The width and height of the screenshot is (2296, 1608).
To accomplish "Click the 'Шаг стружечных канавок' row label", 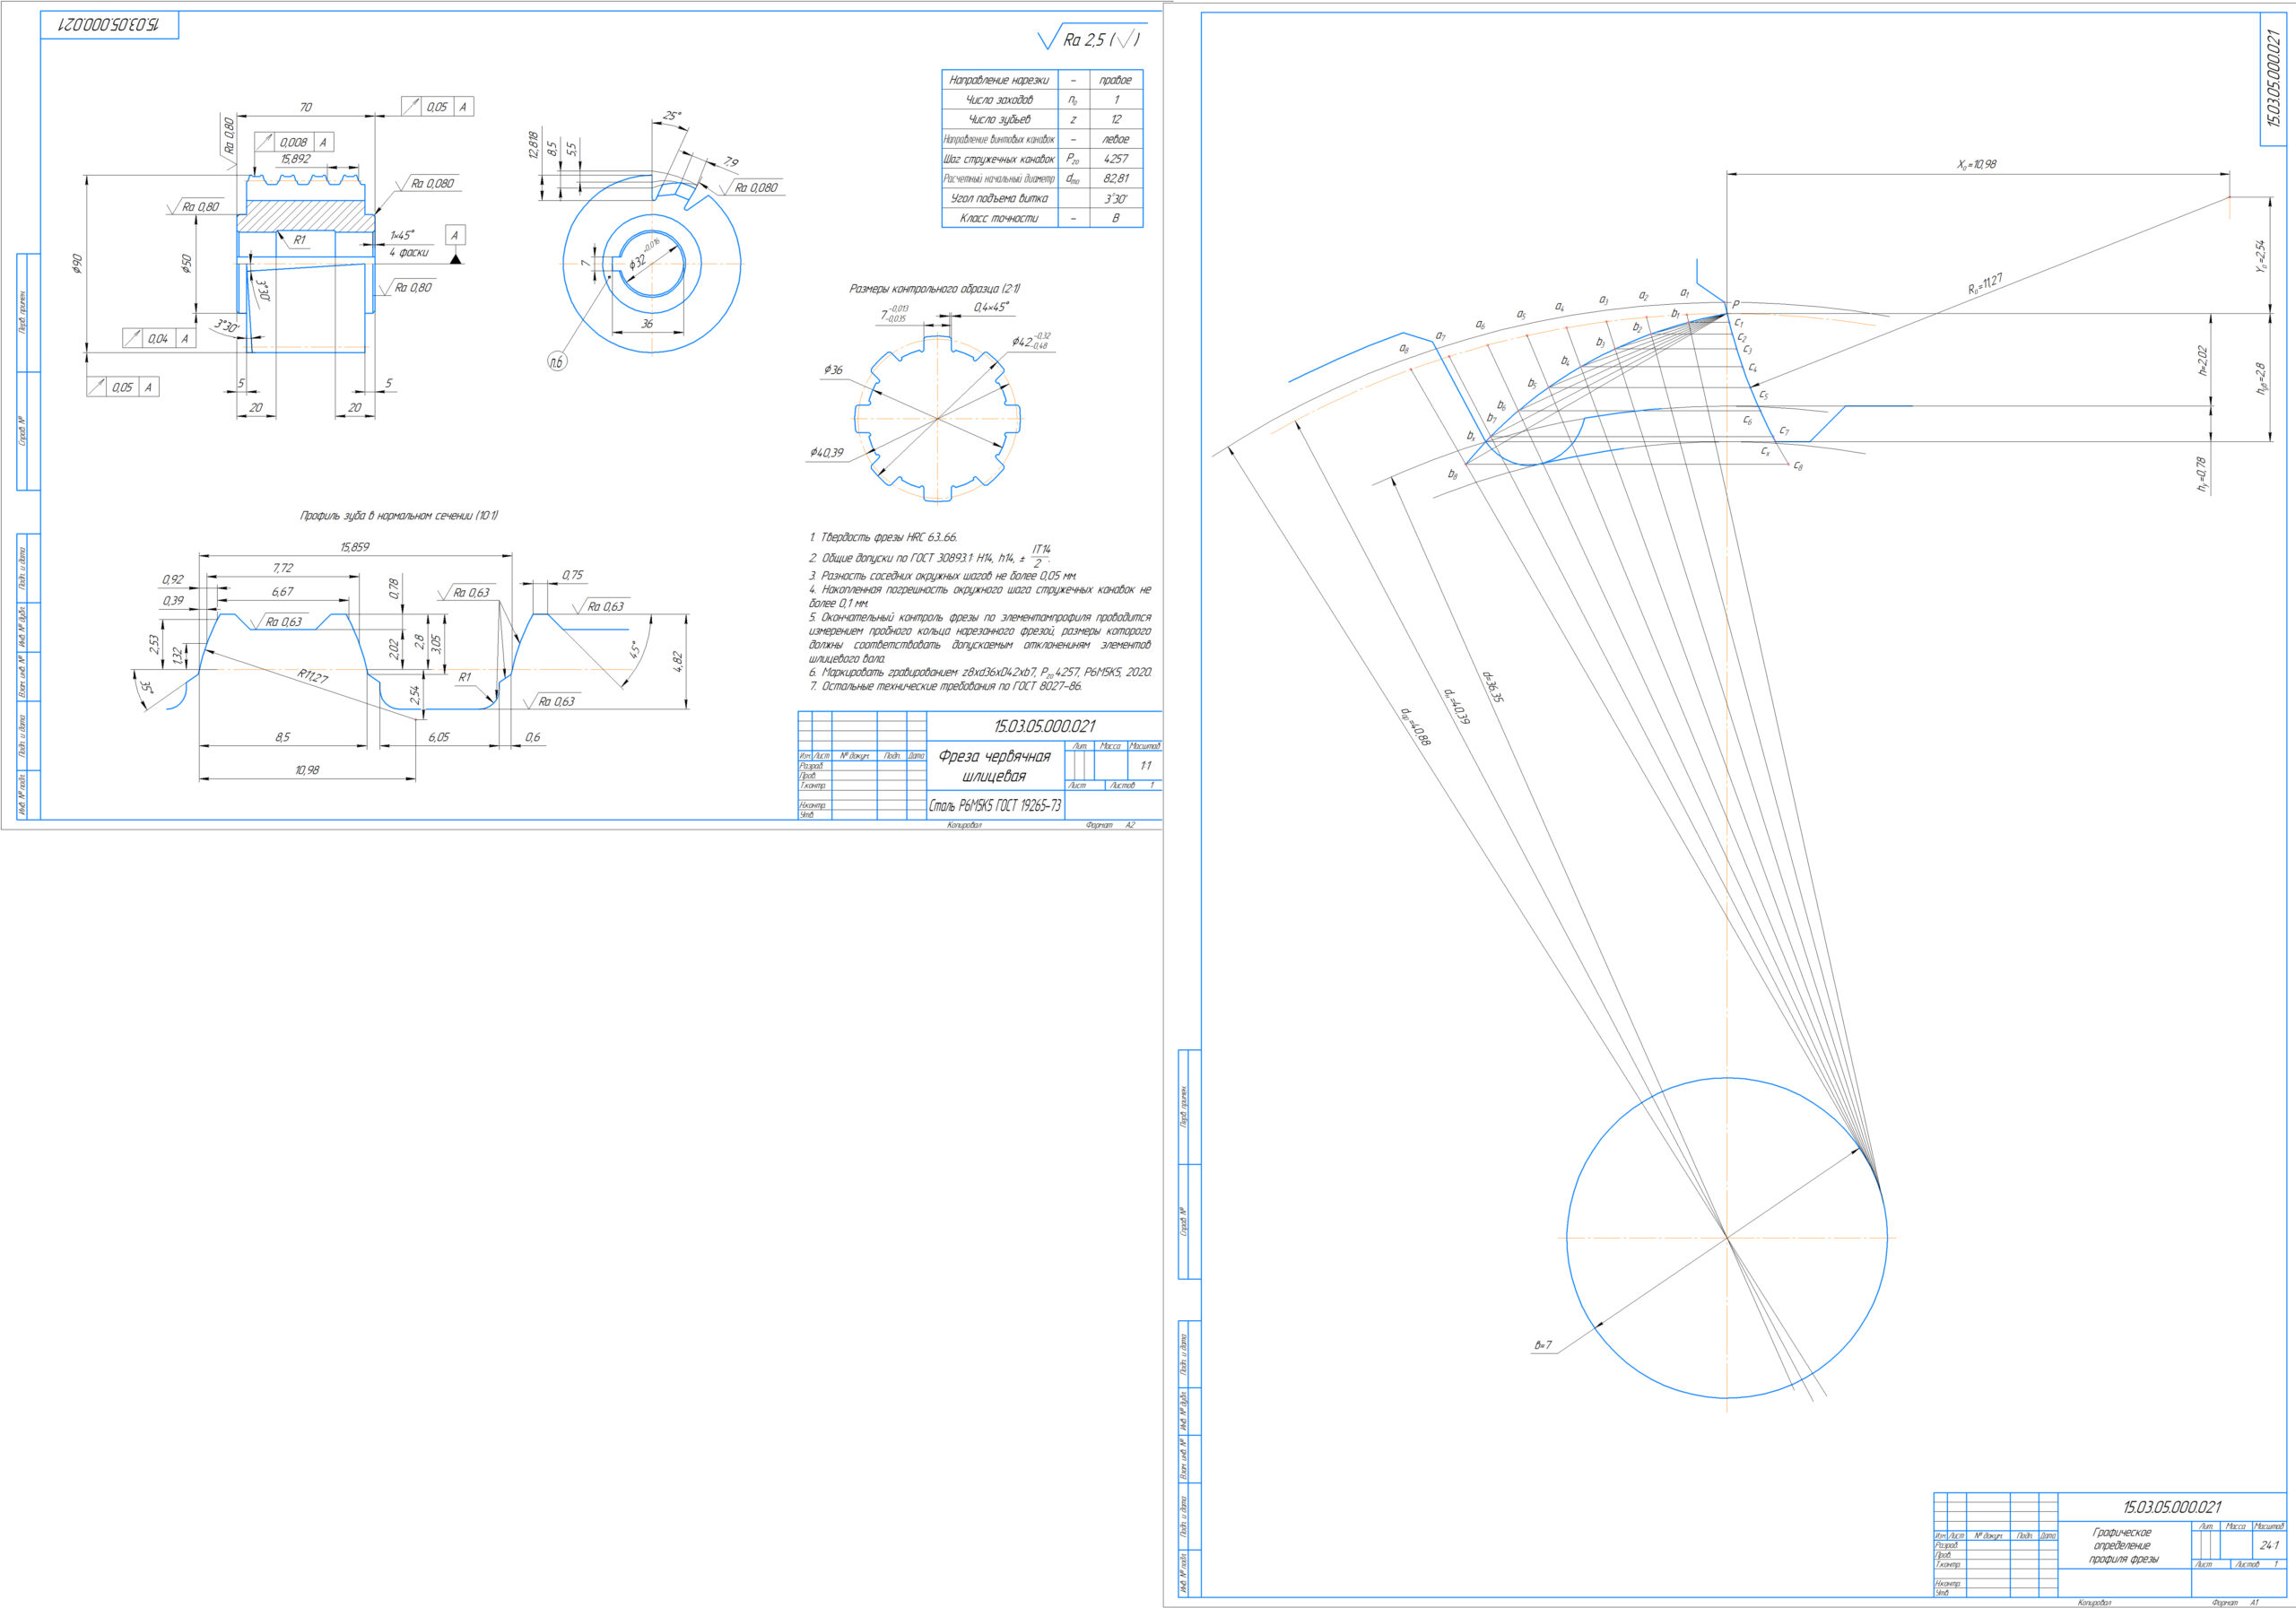I will pos(999,159).
